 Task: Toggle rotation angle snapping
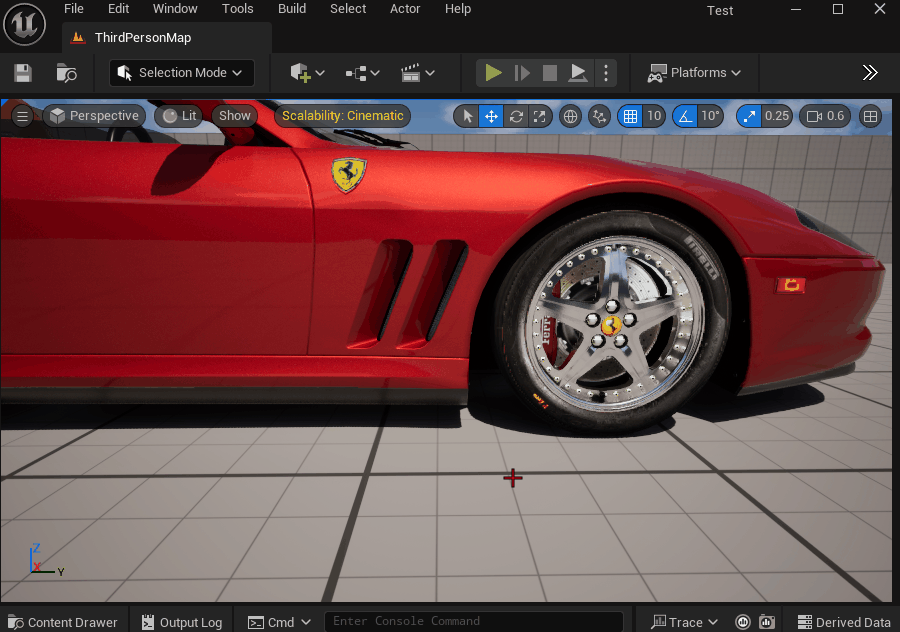[685, 117]
